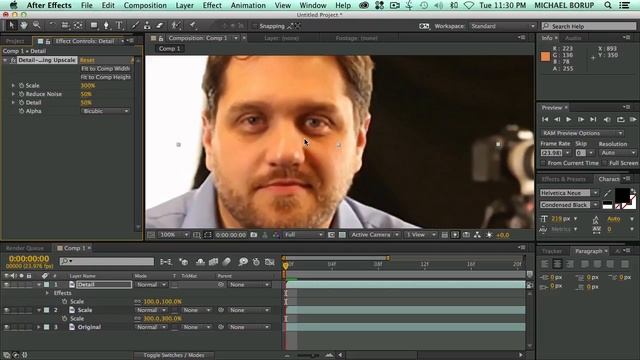Open Active Camera dropdown
Screen dimensions: 640x360
374,235
